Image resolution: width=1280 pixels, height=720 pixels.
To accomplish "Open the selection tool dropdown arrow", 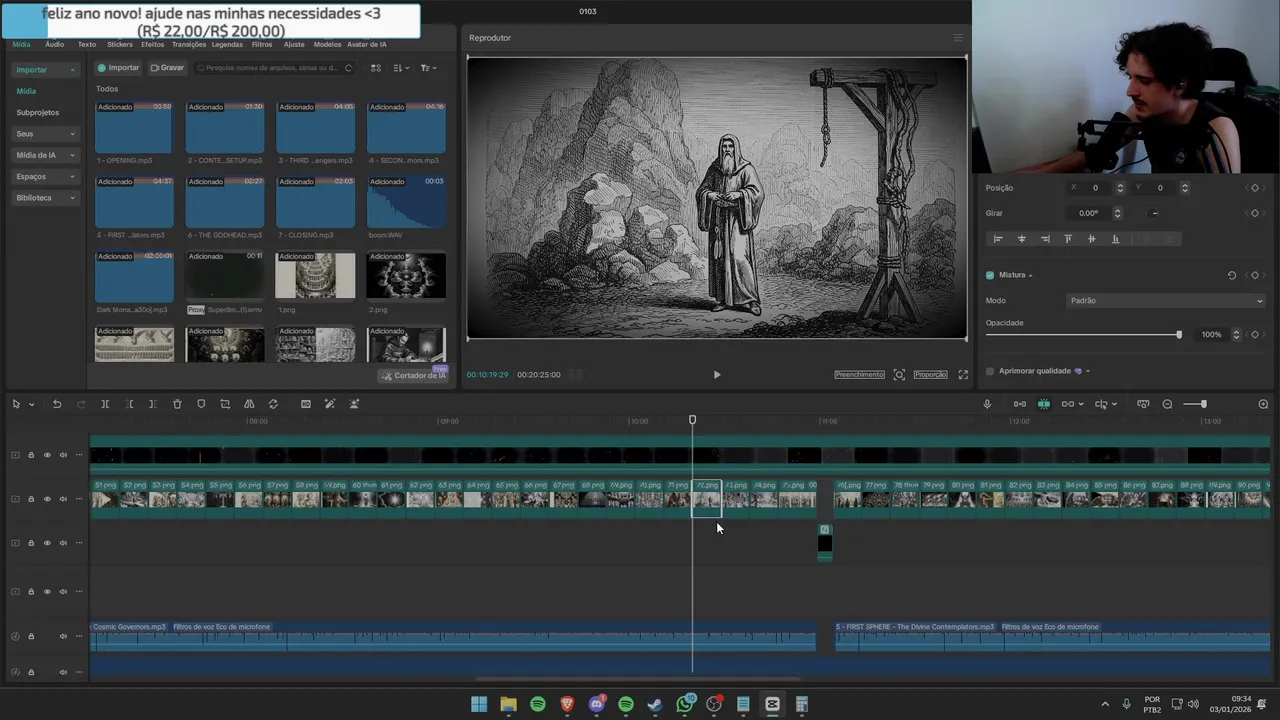I will click(x=32, y=404).
